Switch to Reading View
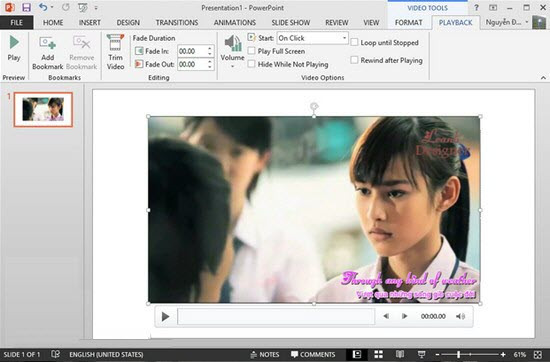550x362 pixels. pyautogui.click(x=400, y=354)
